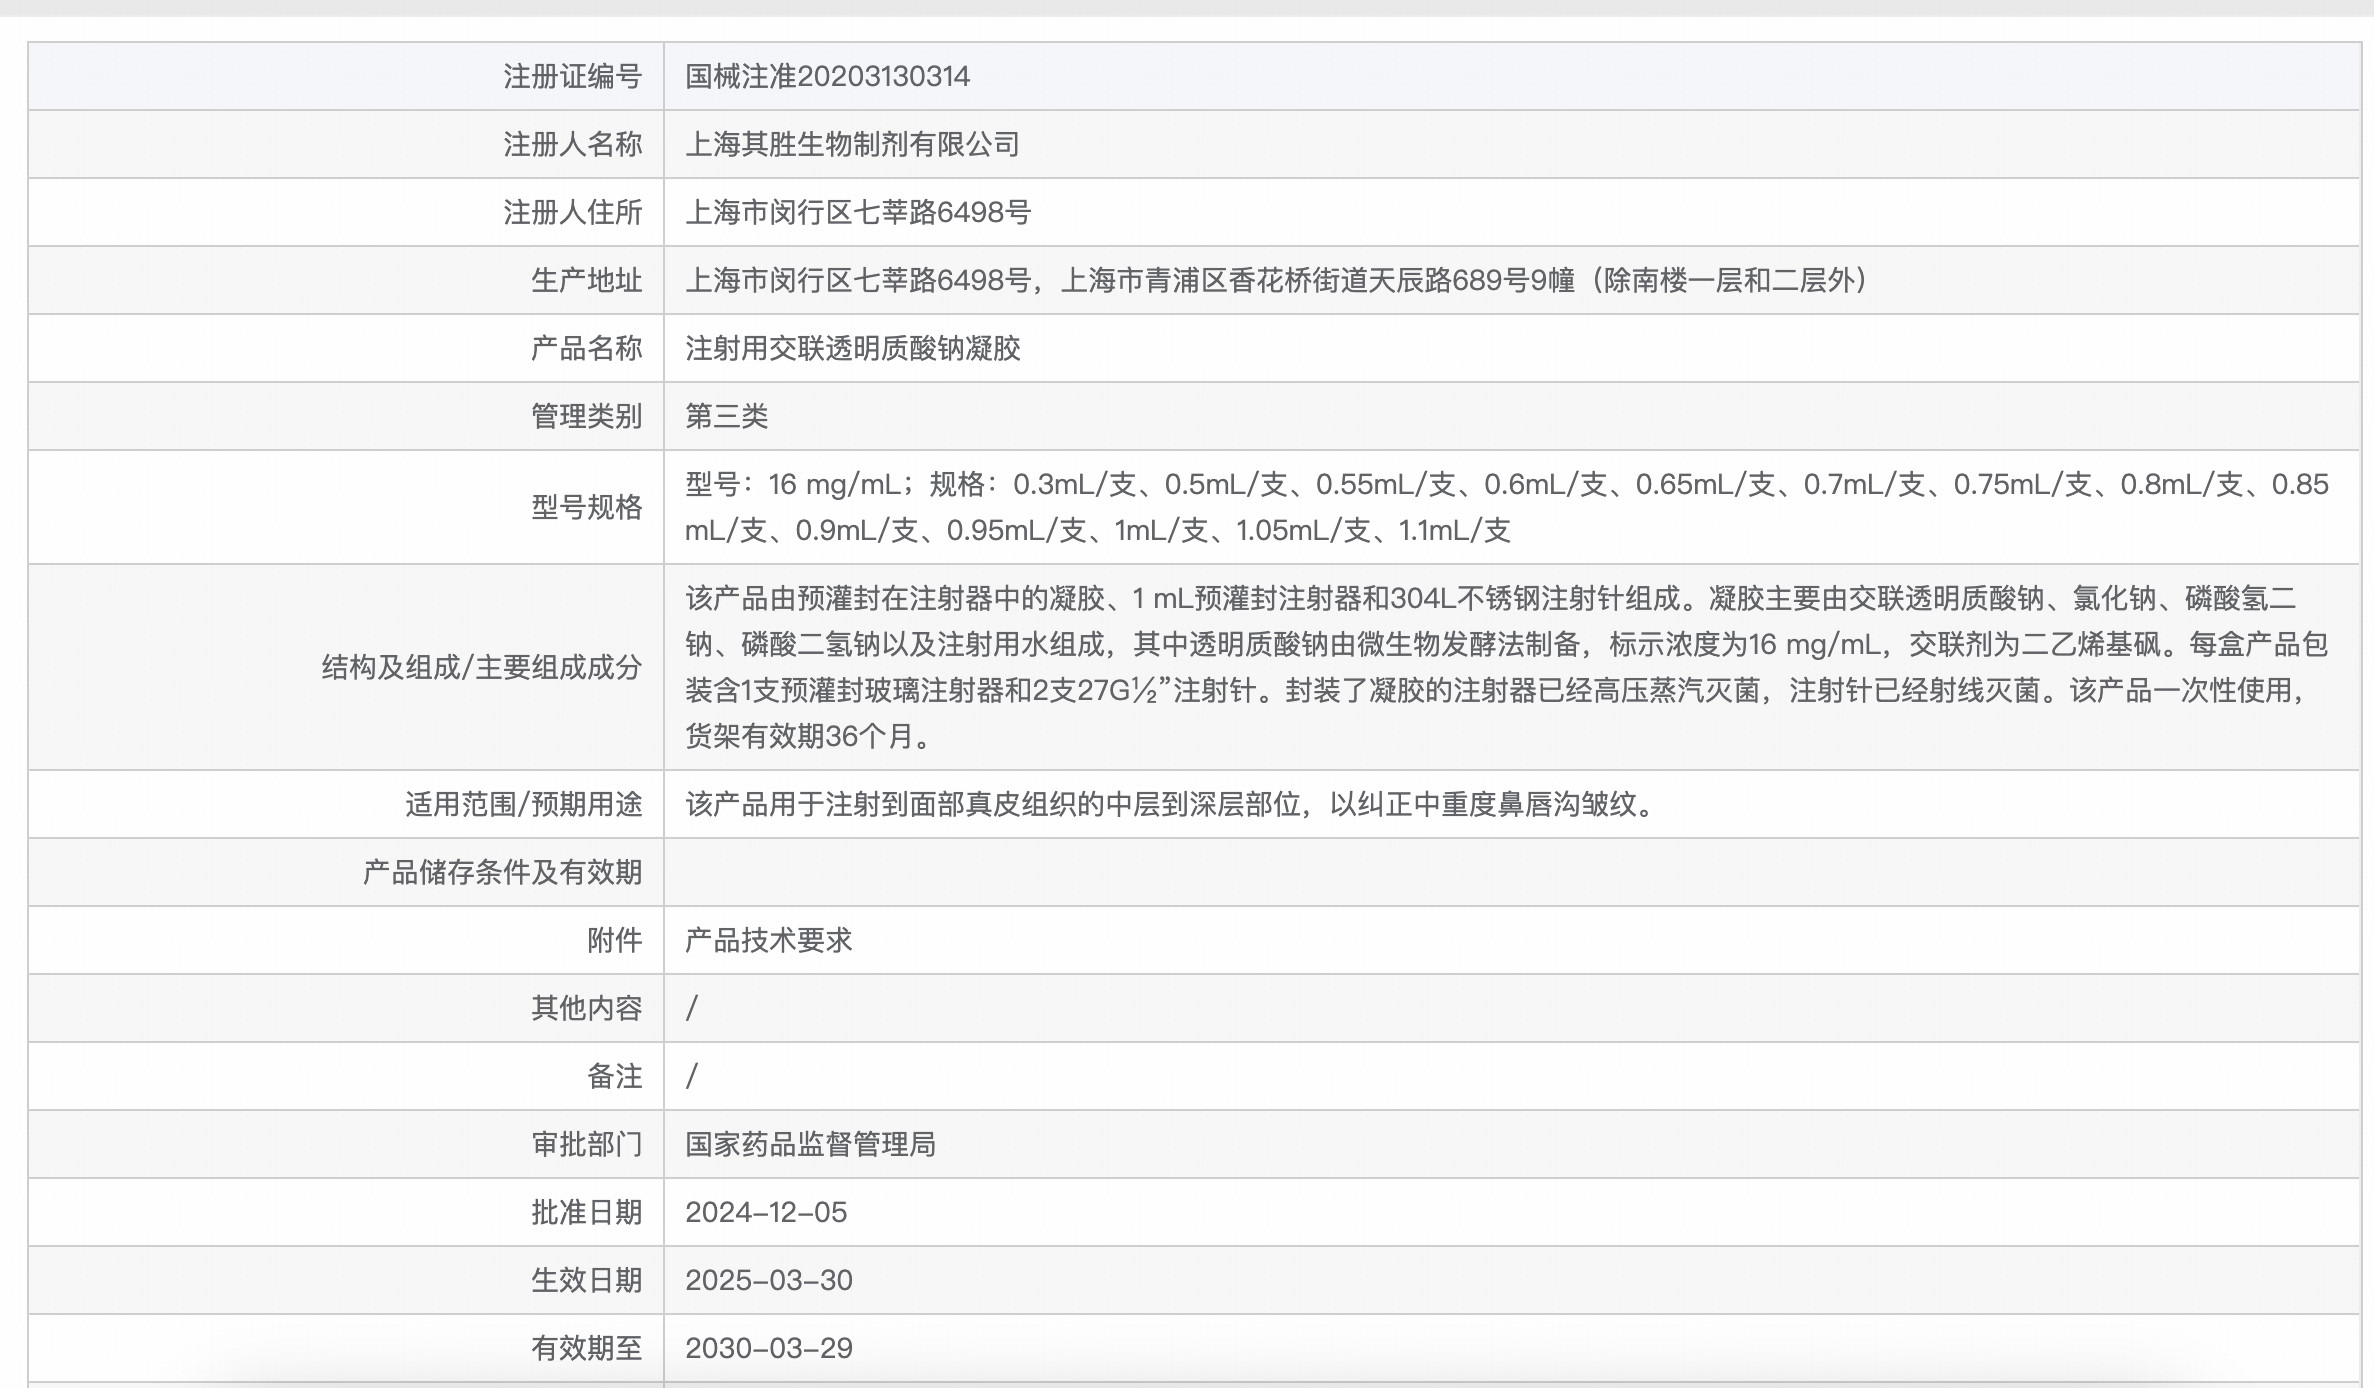The height and width of the screenshot is (1388, 2374).
Task: Click expiry date 2030-03-29
Action: [768, 1348]
